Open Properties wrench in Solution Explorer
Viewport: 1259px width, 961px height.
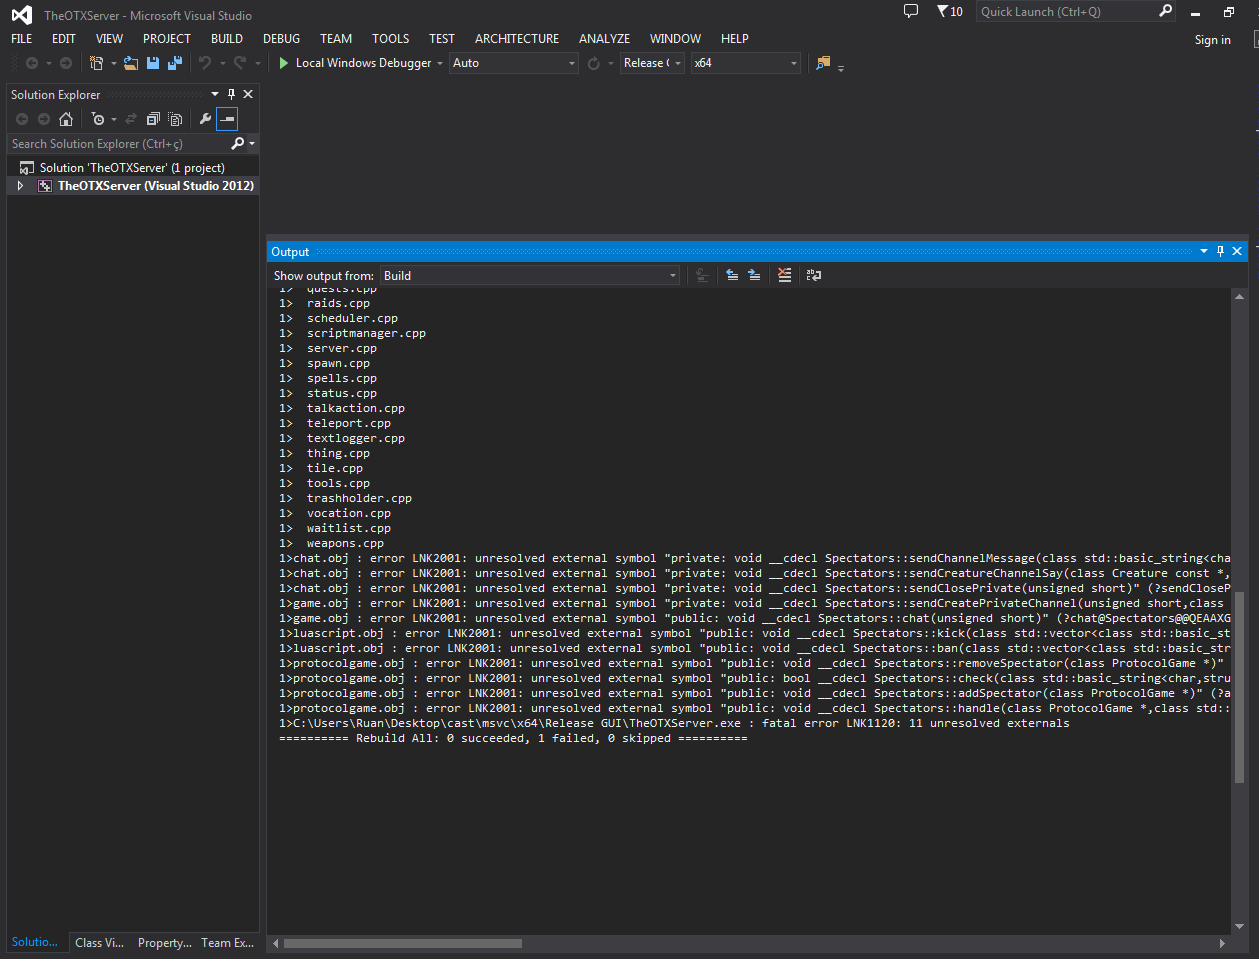click(x=205, y=119)
